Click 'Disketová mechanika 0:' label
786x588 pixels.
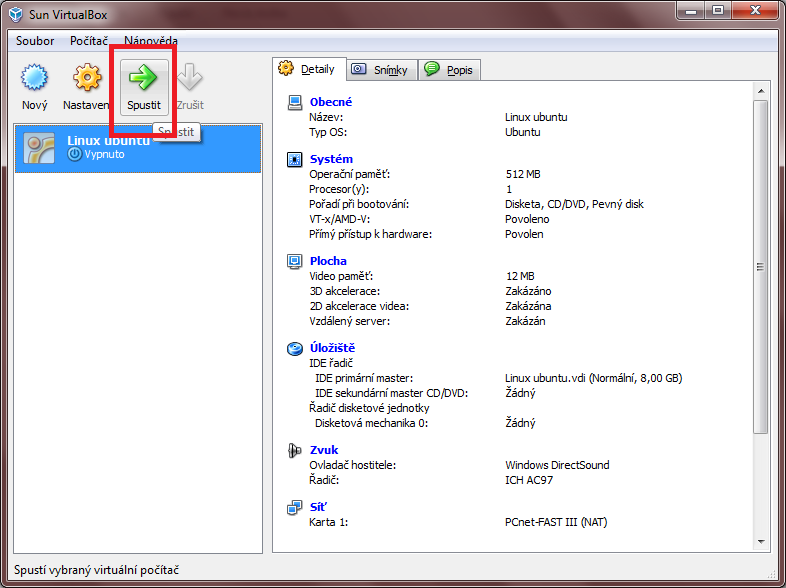coord(371,423)
